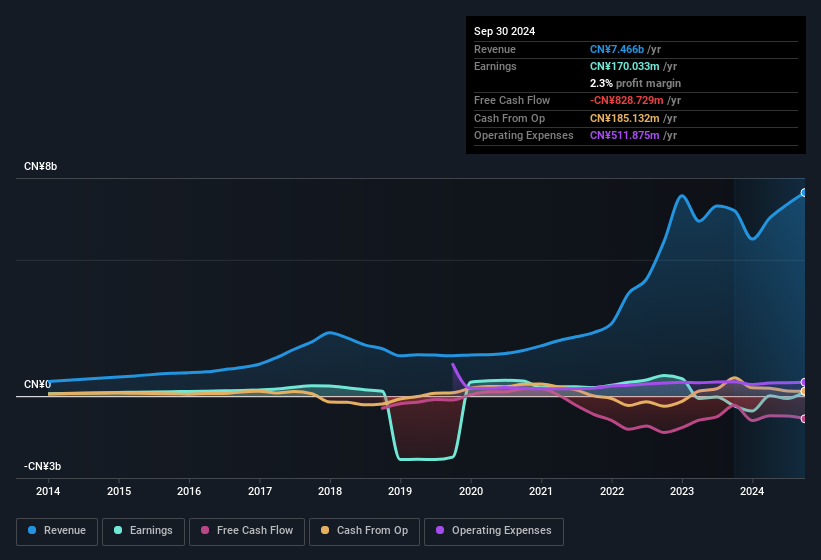821x560 pixels.
Task: Select the 2018 label on the x-axis
Action: (x=330, y=491)
